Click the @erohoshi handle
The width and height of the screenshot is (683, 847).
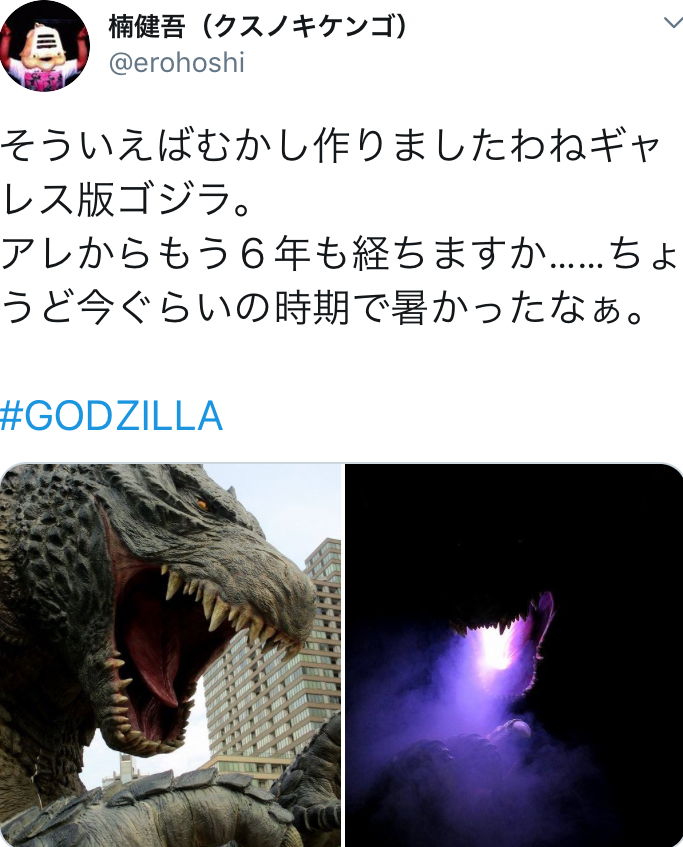click(177, 63)
